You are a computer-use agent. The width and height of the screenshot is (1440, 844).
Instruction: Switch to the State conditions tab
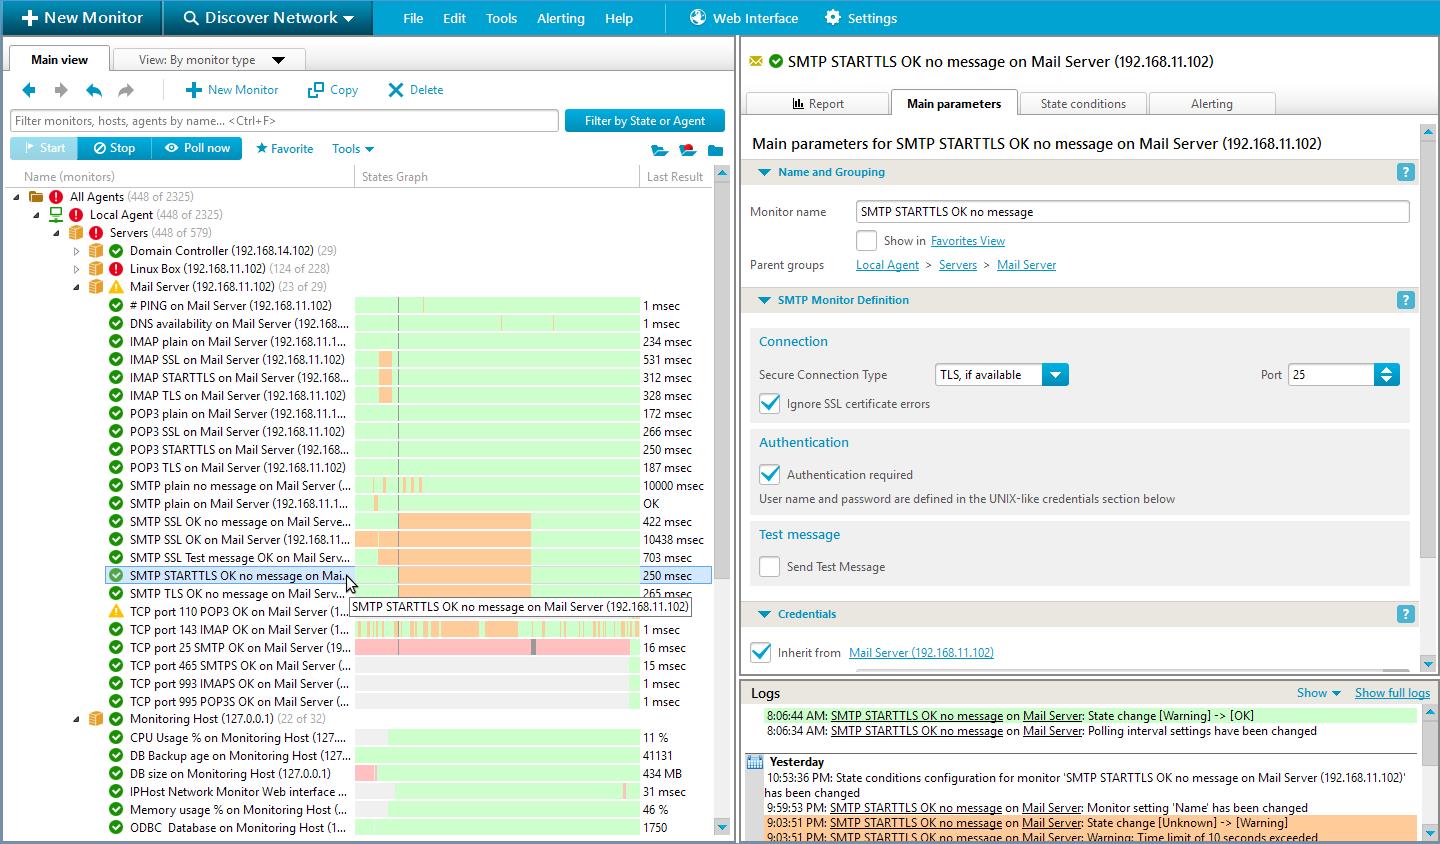coord(1082,104)
